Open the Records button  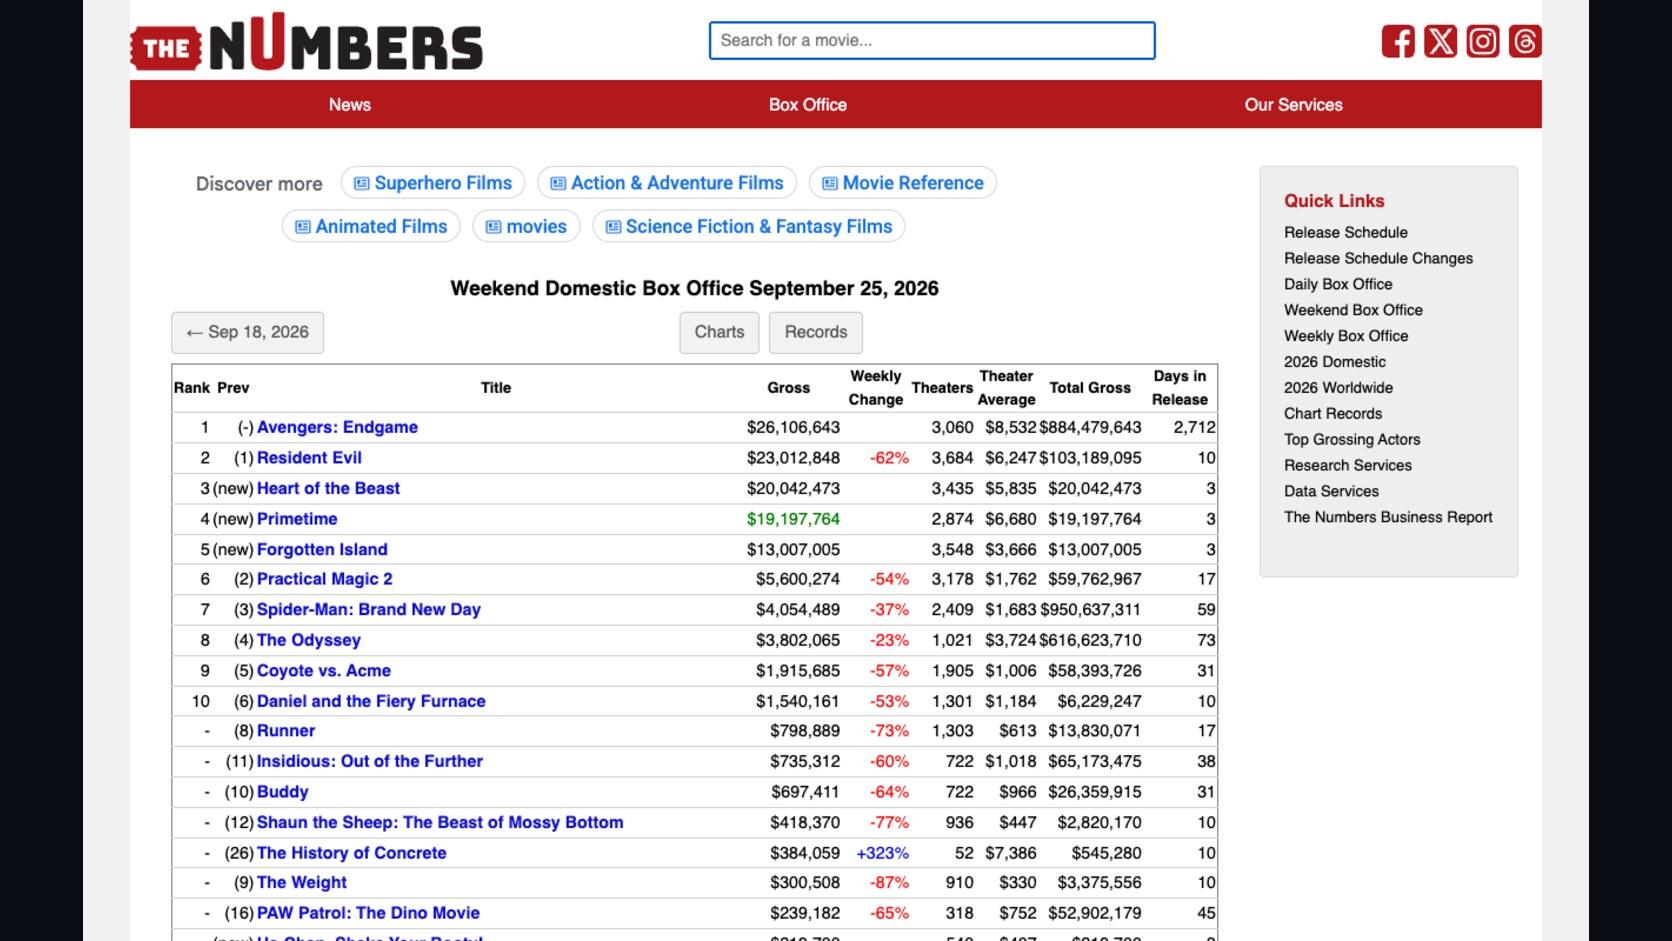pyautogui.click(x=816, y=332)
